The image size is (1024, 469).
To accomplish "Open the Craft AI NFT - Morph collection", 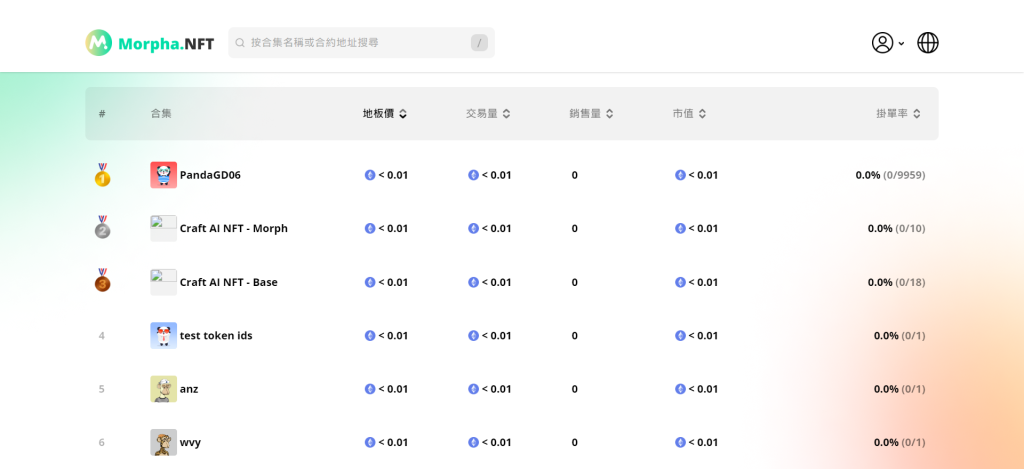I will pyautogui.click(x=233, y=228).
